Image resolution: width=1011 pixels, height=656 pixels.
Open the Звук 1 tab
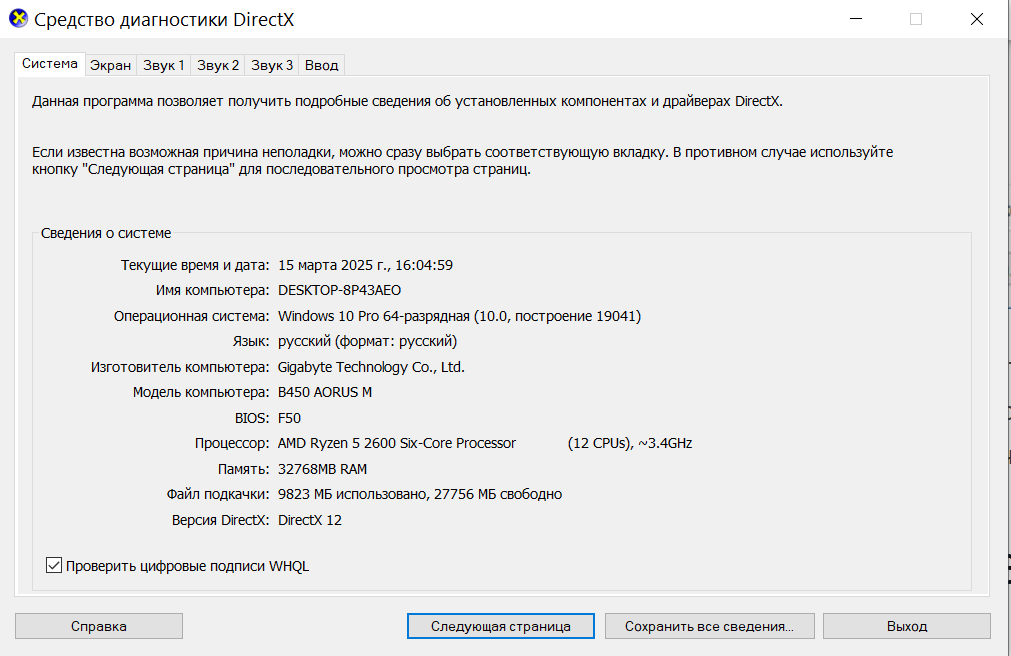[x=164, y=65]
